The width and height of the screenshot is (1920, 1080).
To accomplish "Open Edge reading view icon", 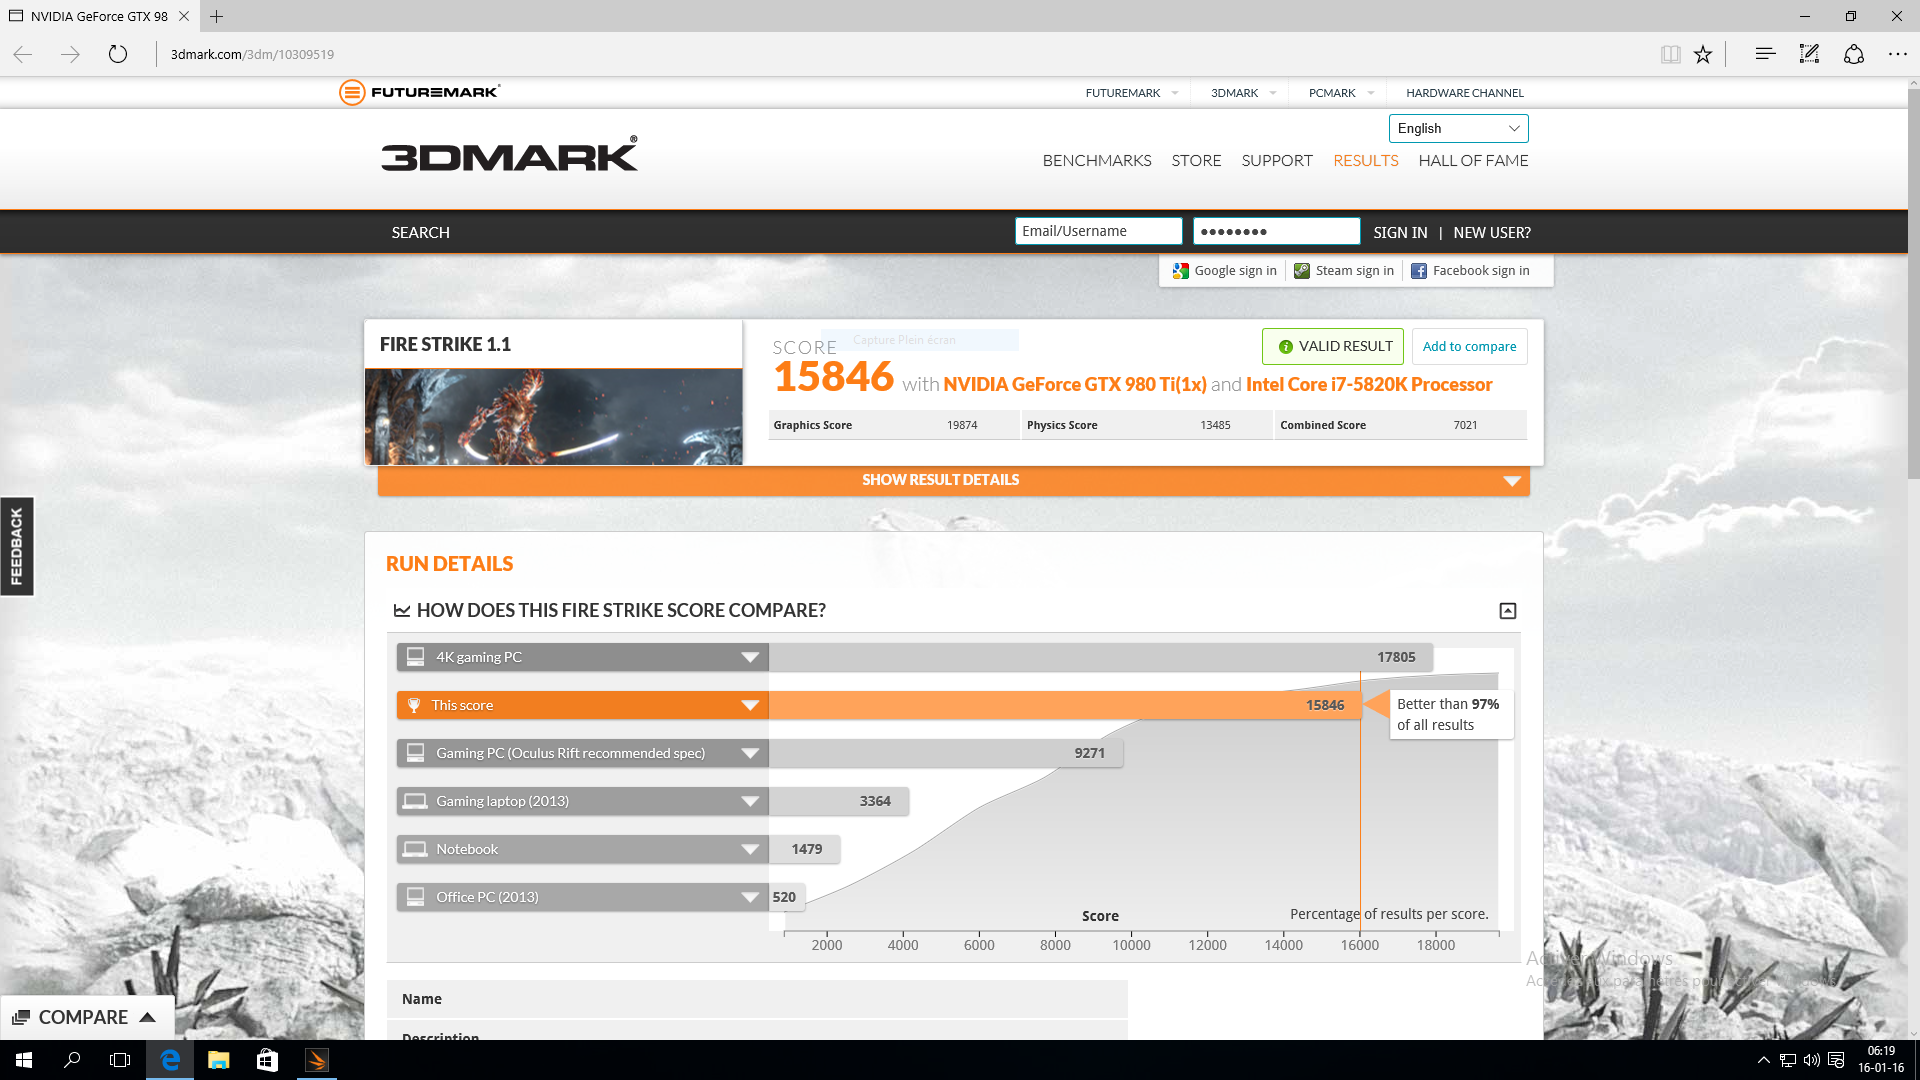I will pos(1670,54).
